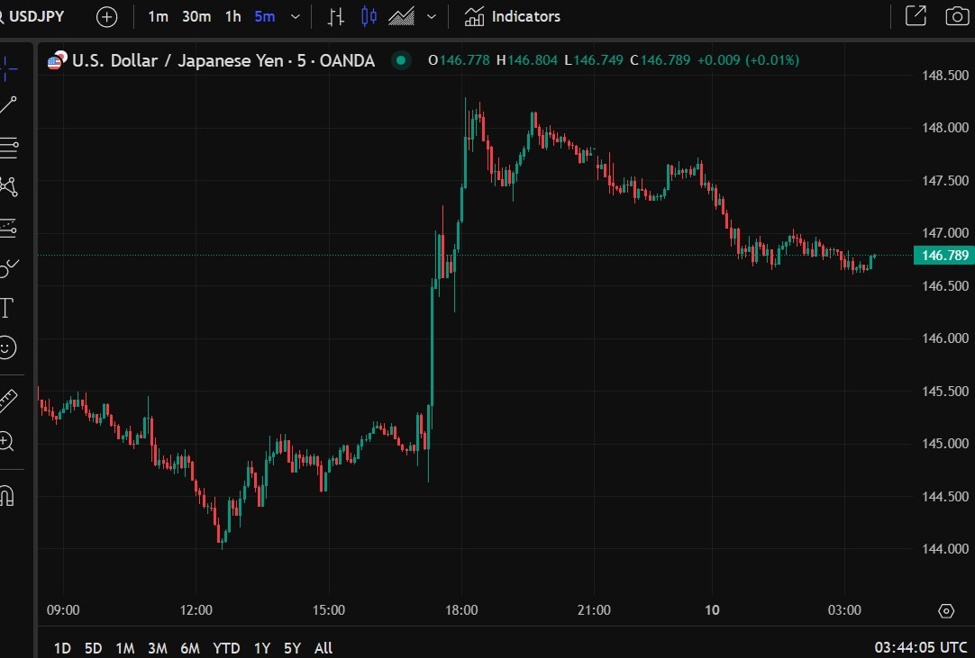Take a chart snapshot with camera icon
Screen dimensions: 975x658
tap(956, 16)
